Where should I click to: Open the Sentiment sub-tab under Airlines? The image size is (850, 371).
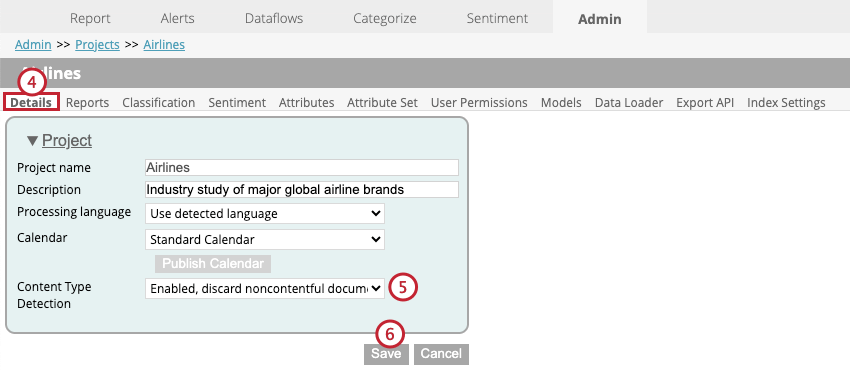pyautogui.click(x=237, y=103)
